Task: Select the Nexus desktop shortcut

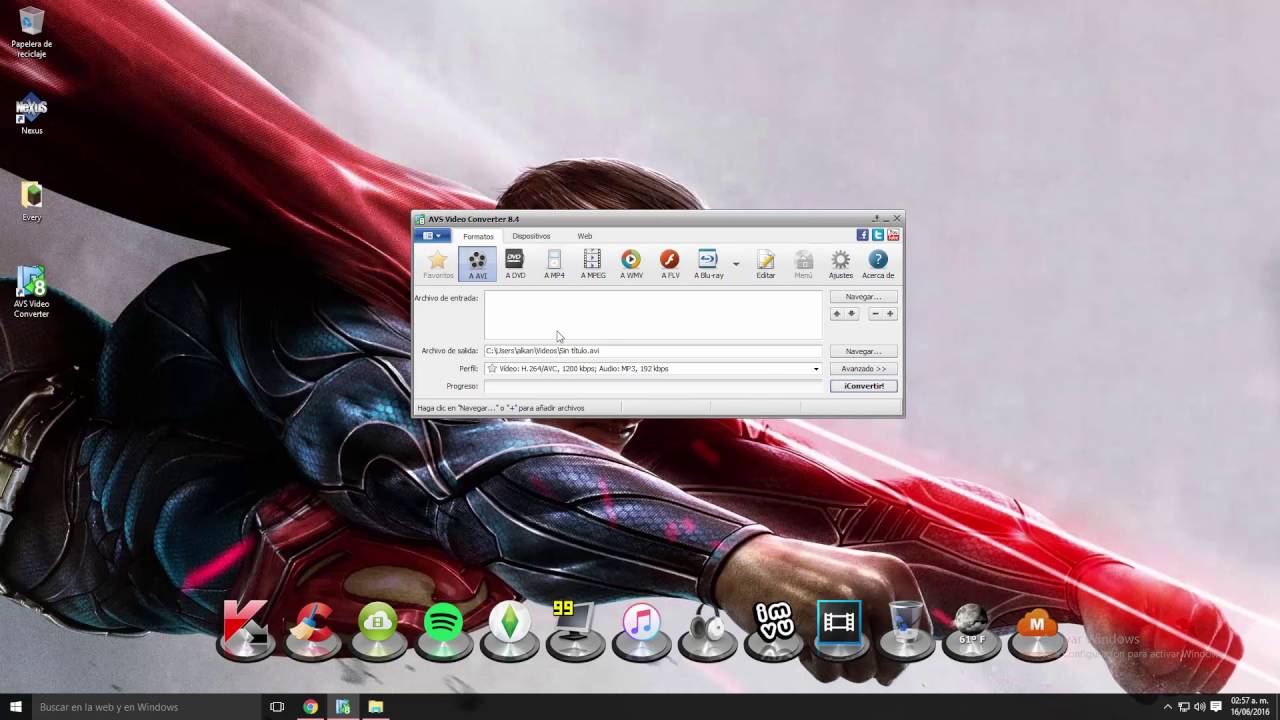Action: click(32, 113)
